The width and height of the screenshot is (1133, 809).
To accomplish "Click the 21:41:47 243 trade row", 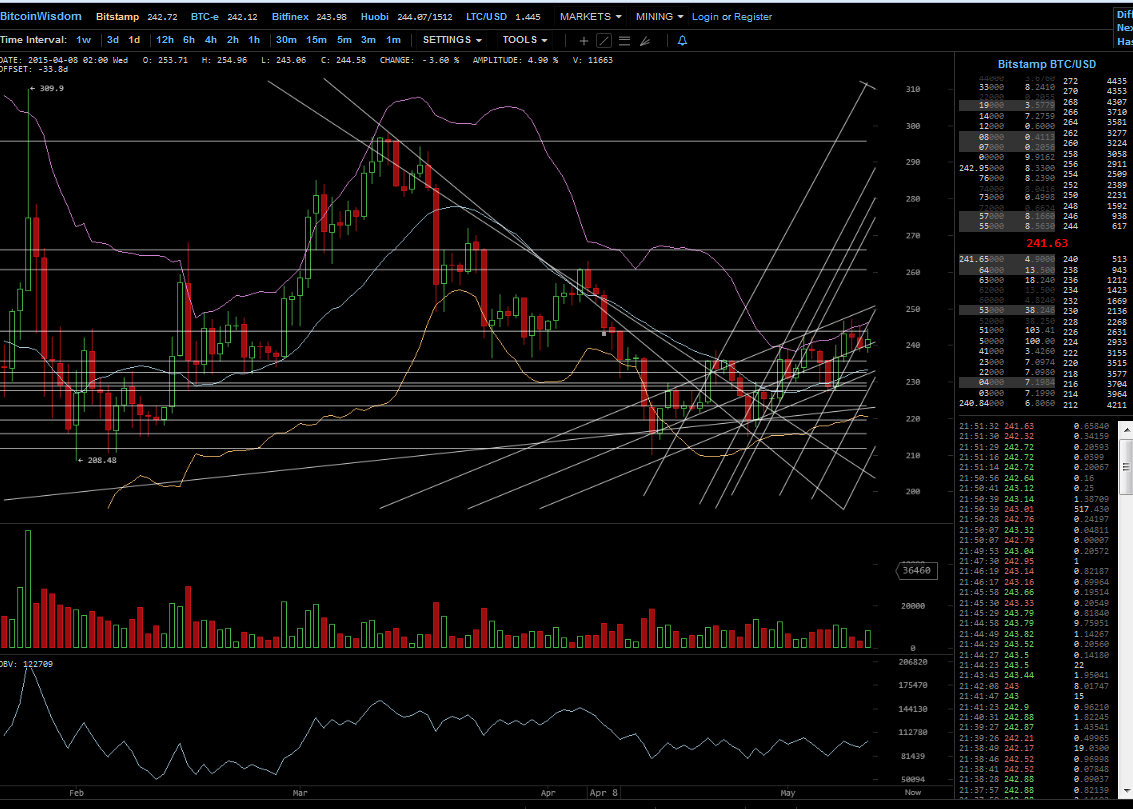I will coord(1035,696).
